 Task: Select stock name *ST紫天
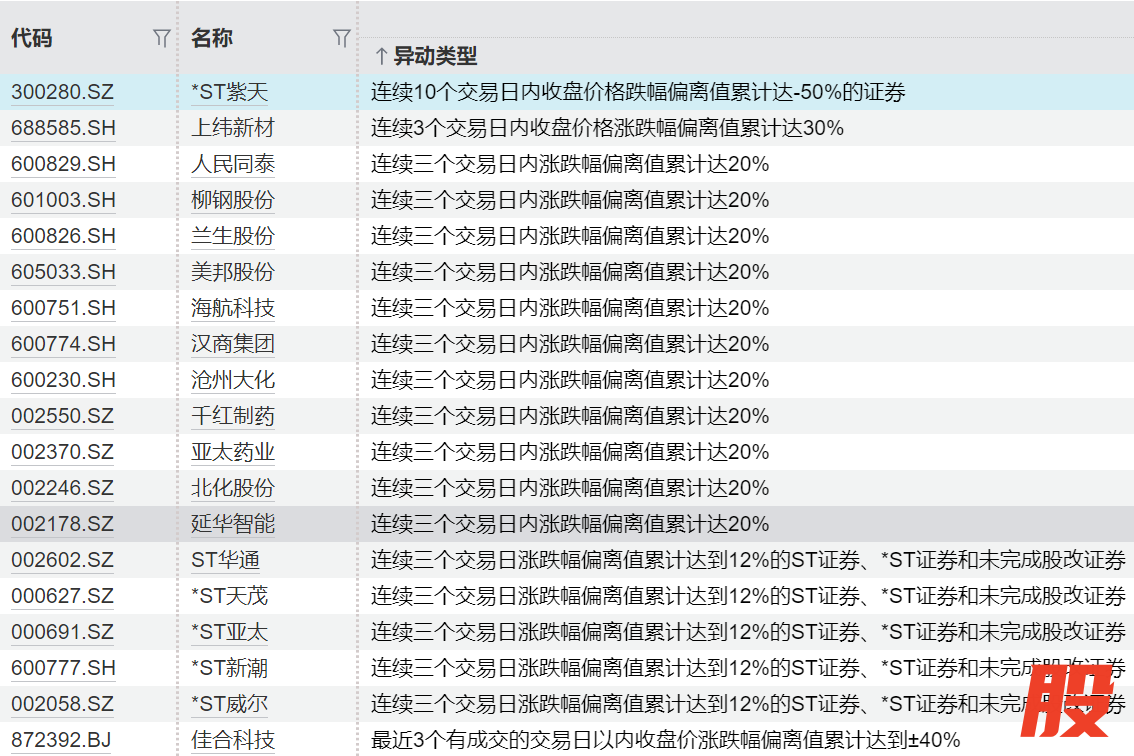pyautogui.click(x=230, y=93)
